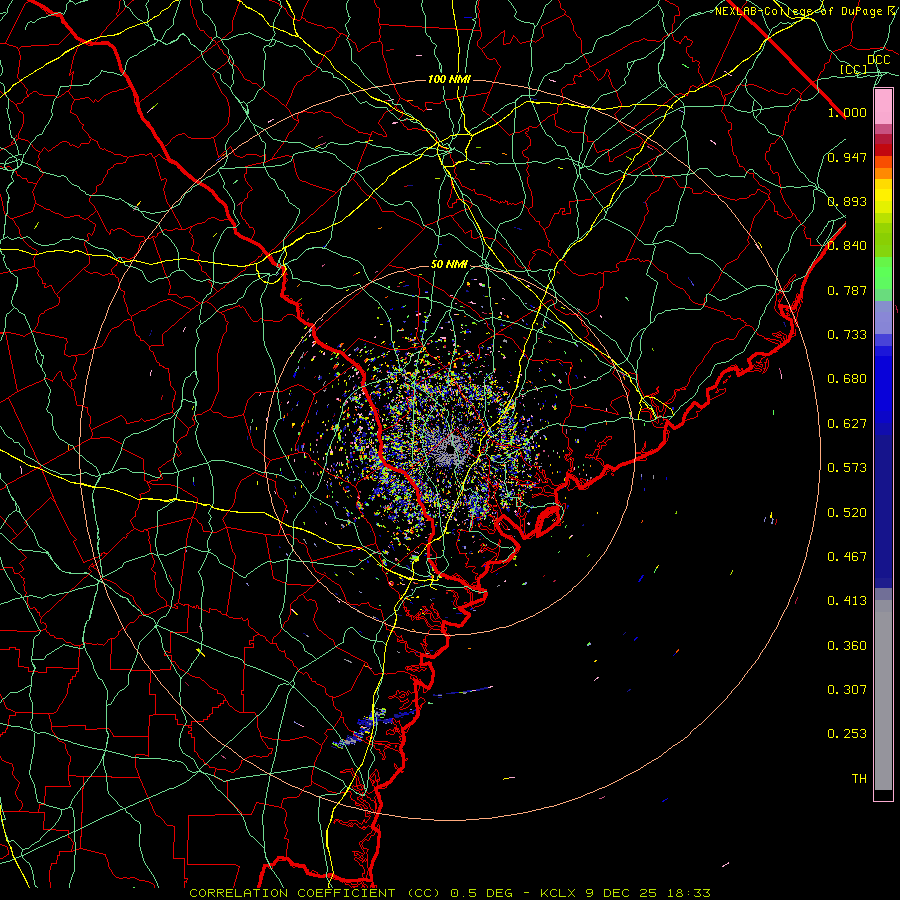Screen dimensions: 900x900
Task: Click the TH threshold label on the scale
Action: (859, 779)
